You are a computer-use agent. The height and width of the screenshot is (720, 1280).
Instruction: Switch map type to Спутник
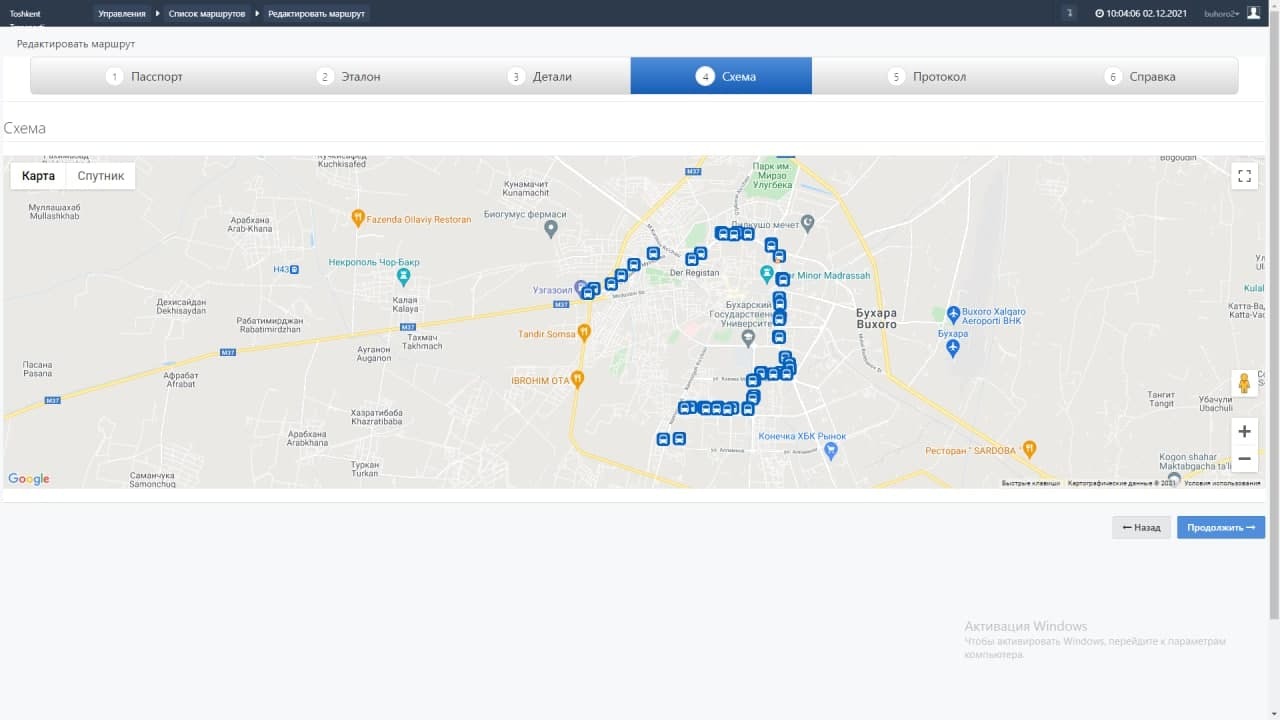tap(101, 176)
